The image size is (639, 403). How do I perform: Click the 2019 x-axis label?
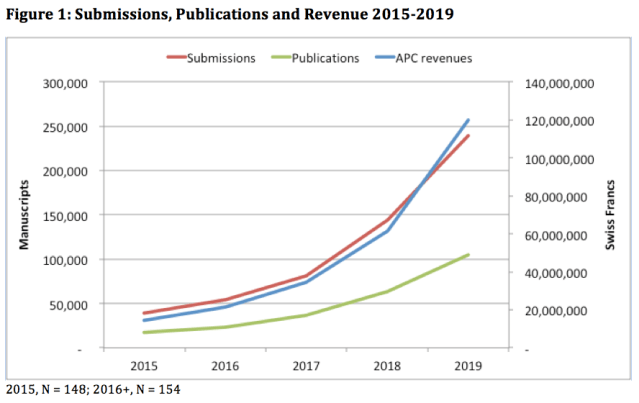(x=468, y=365)
